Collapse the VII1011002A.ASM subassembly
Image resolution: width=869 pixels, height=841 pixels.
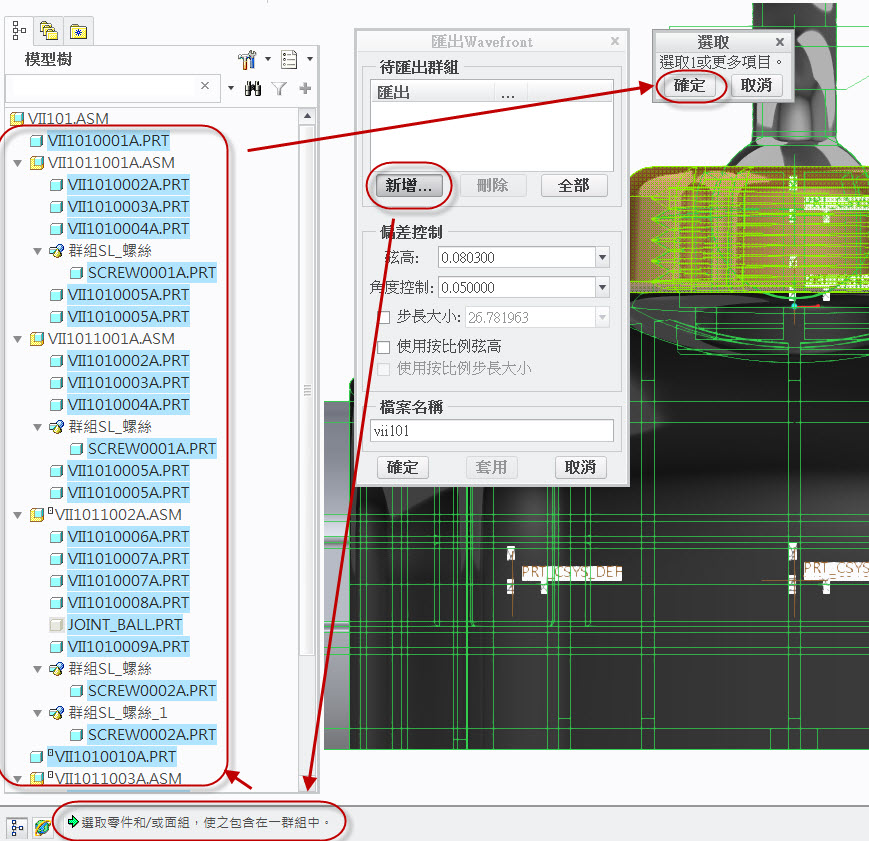click(x=17, y=515)
